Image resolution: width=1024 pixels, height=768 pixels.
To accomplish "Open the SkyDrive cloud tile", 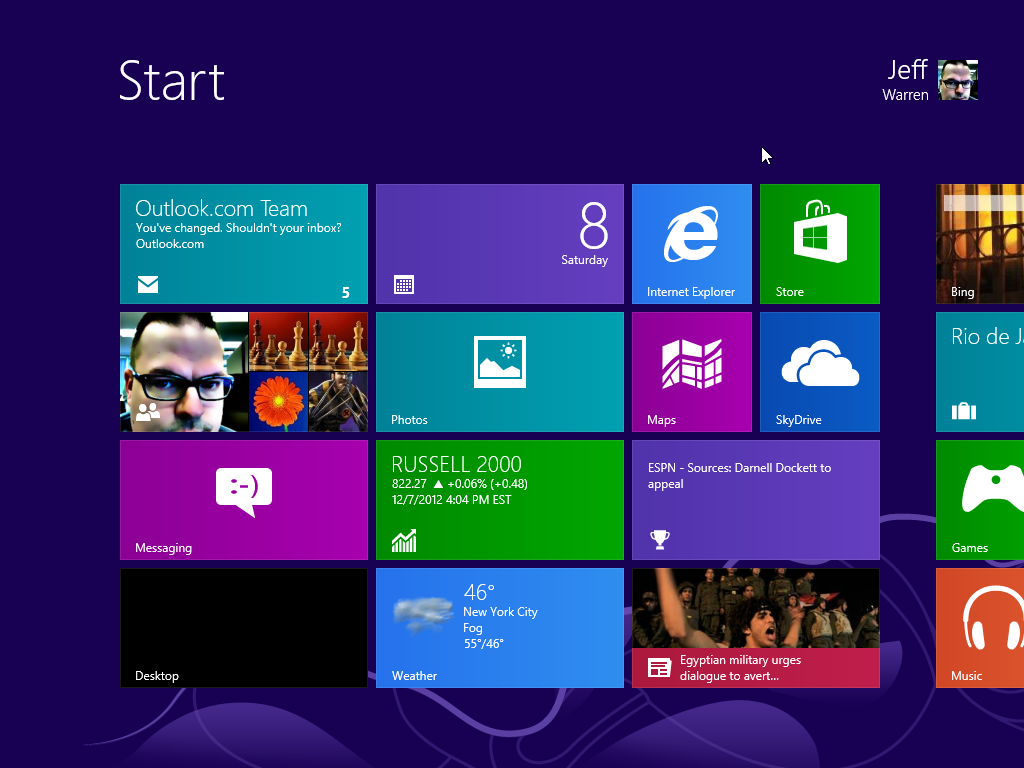I will pyautogui.click(x=820, y=372).
